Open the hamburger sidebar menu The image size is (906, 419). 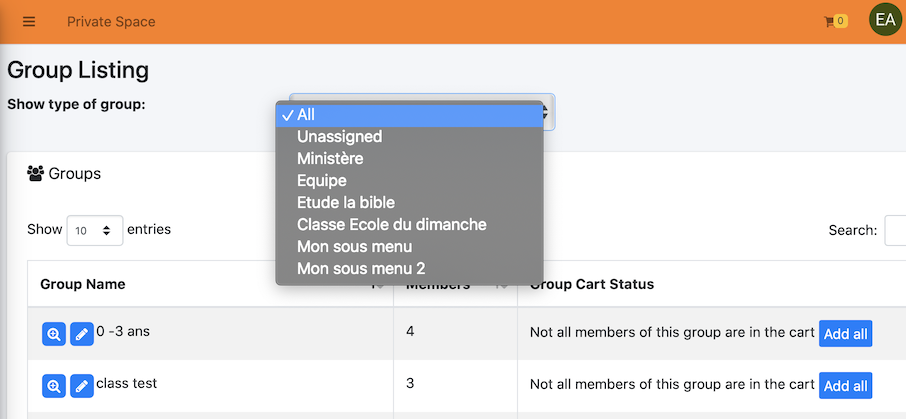[x=29, y=22]
